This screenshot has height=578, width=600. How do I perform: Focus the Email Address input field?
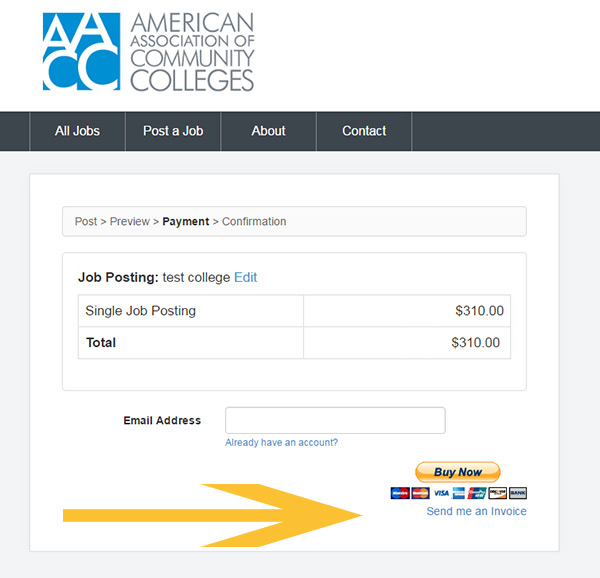[x=335, y=420]
